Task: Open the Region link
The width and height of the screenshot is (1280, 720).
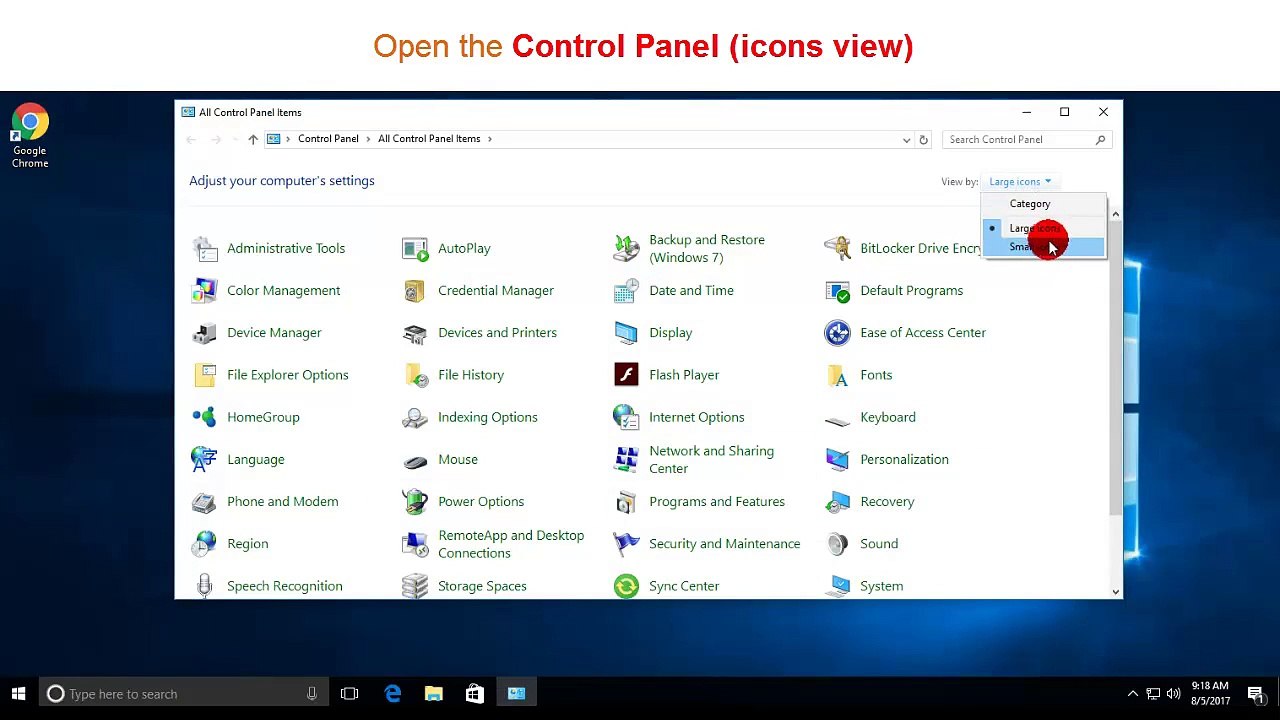Action: click(x=247, y=543)
